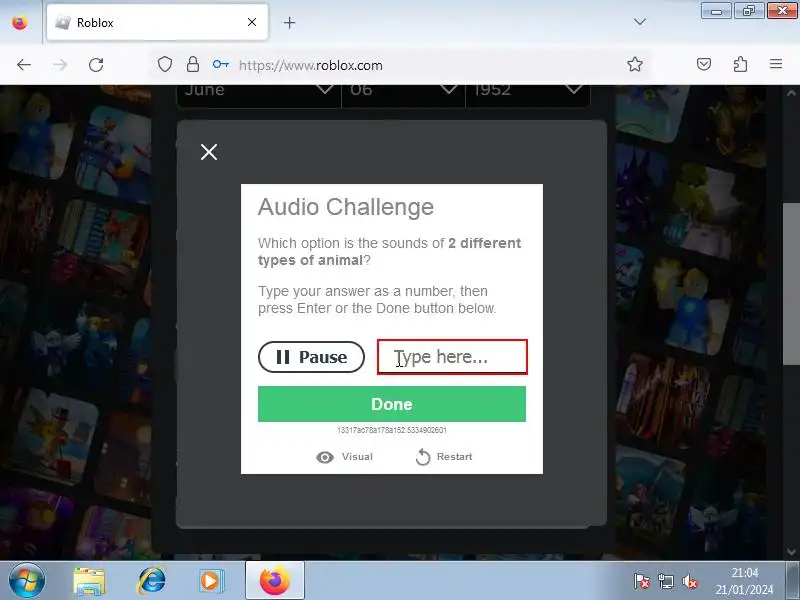The image size is (800, 600).
Task: Open the 1952 year dropdown
Action: (x=528, y=95)
